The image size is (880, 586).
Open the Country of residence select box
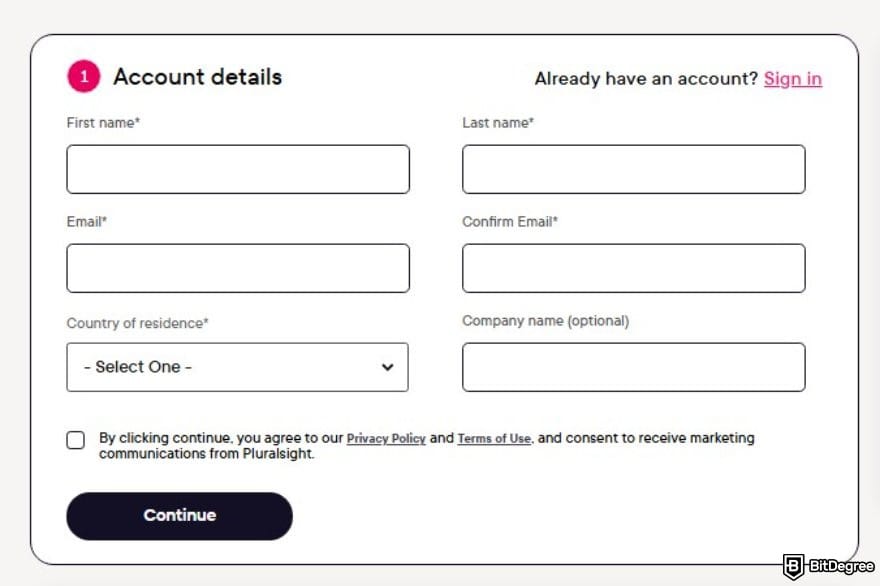(237, 367)
